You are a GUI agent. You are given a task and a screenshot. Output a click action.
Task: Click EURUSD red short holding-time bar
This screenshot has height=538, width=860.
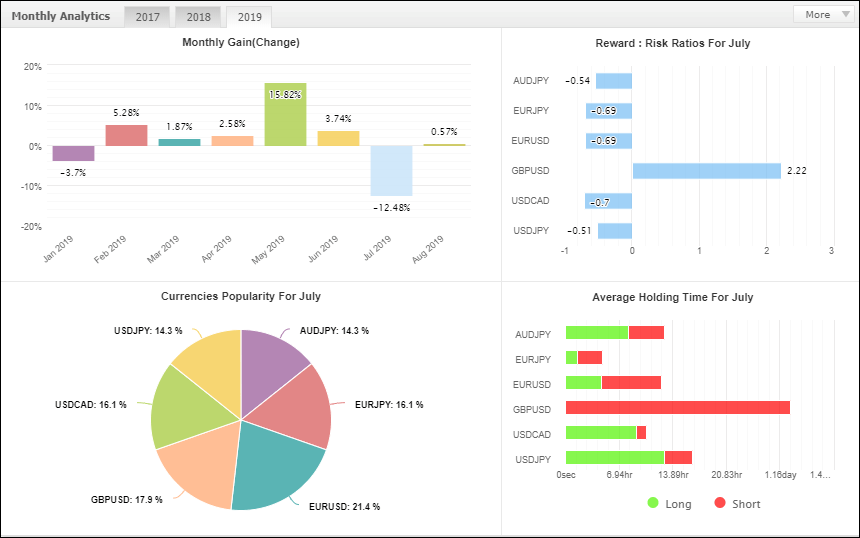tap(631, 382)
